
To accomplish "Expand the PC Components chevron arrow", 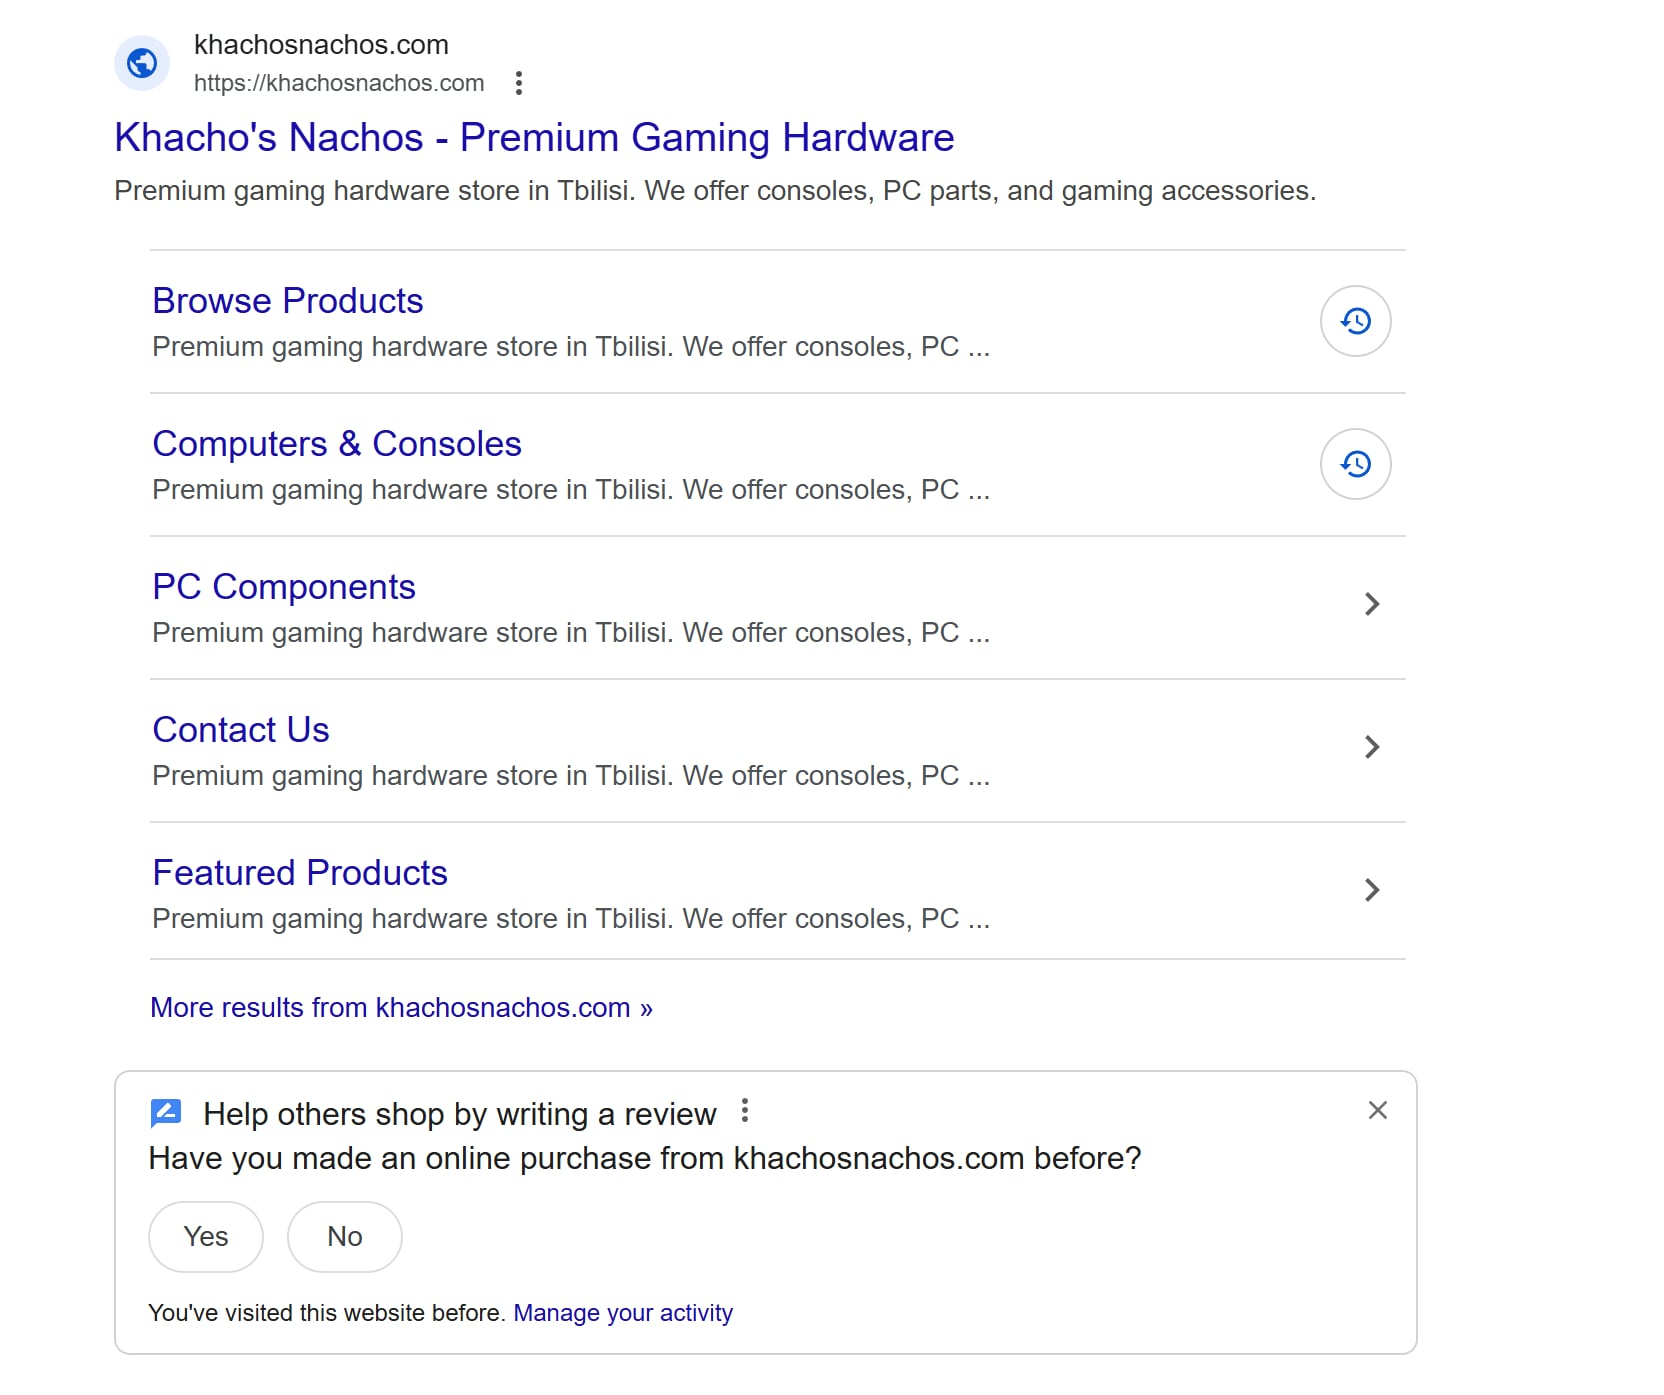I will coord(1371,604).
